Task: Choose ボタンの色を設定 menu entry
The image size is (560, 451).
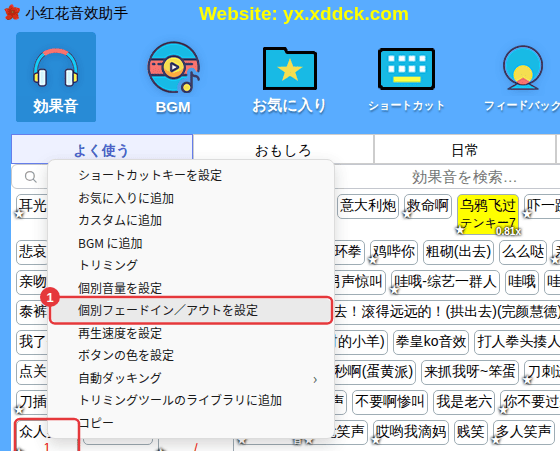Action: pos(191,355)
